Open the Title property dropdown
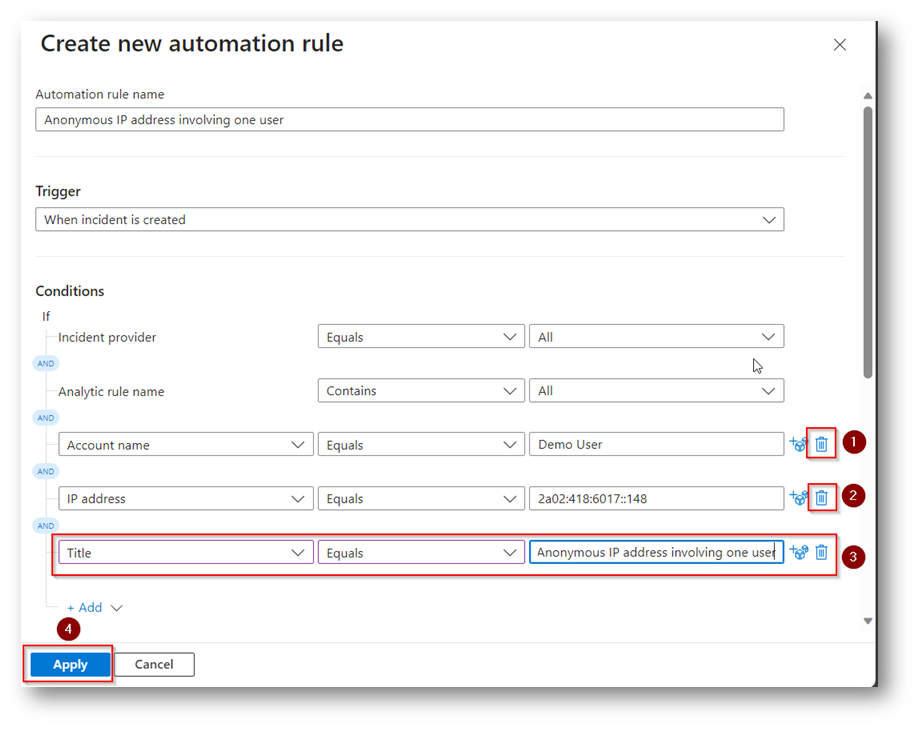 tap(186, 552)
